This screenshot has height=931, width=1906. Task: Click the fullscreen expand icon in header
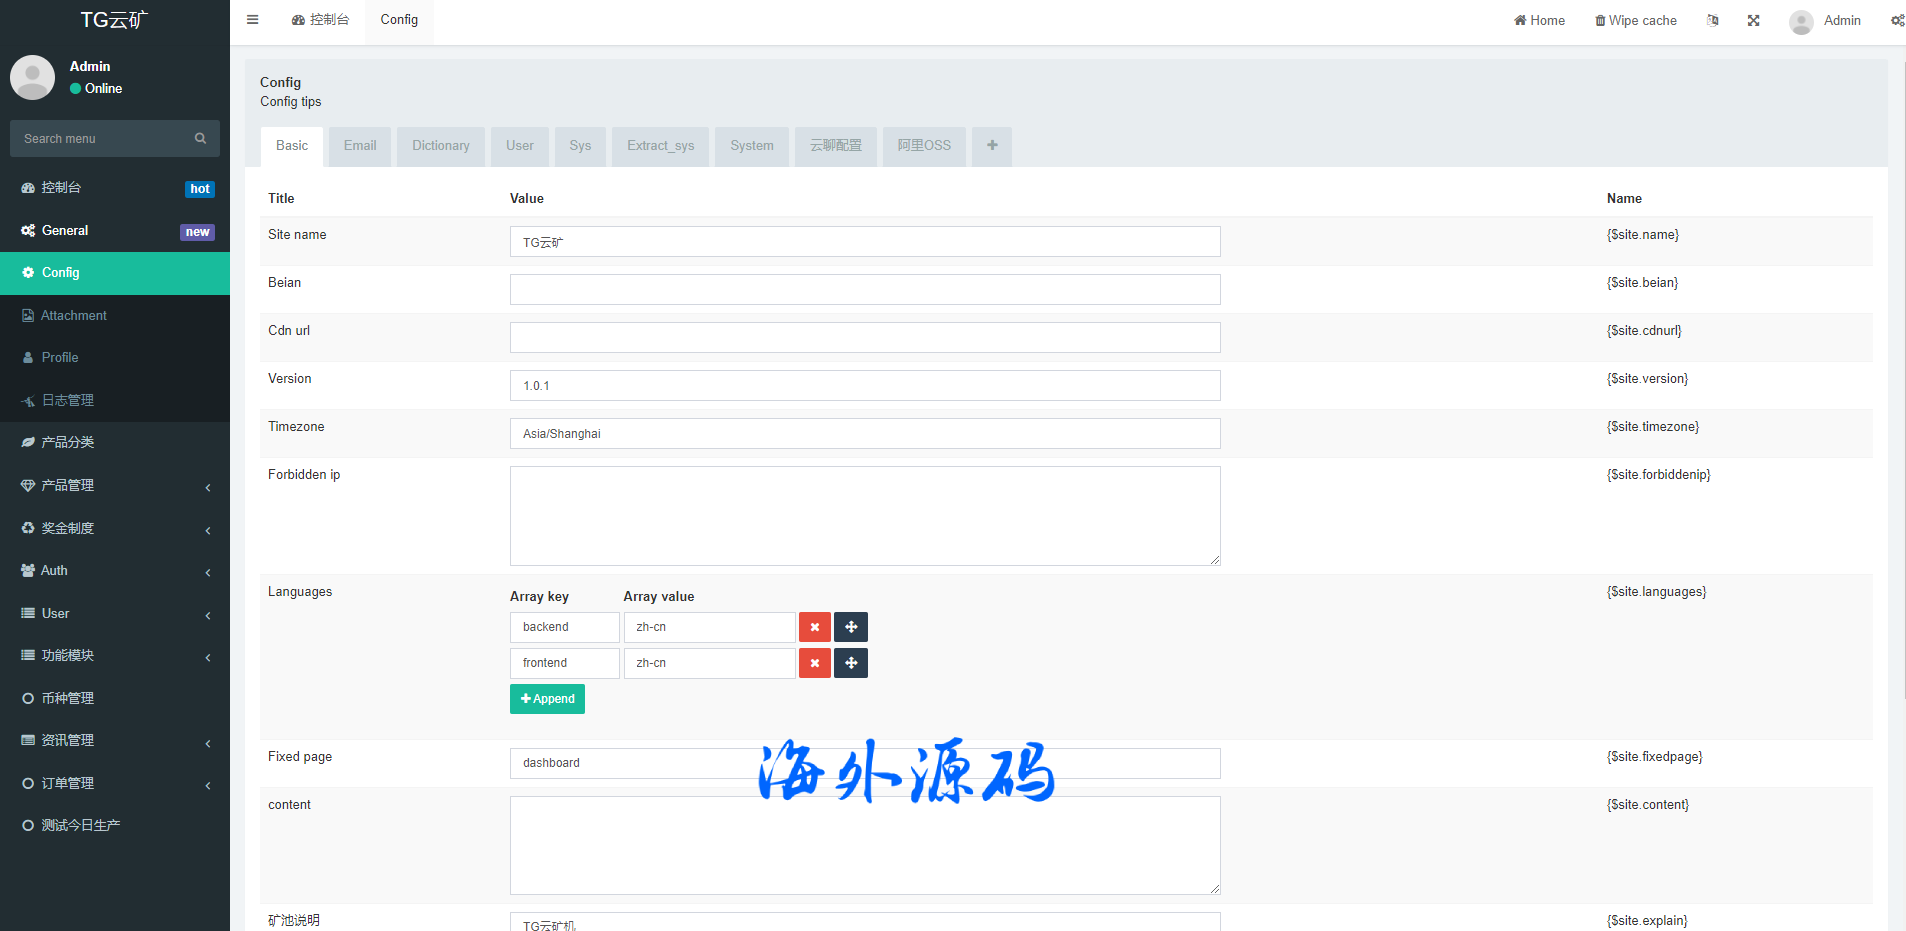click(1753, 20)
